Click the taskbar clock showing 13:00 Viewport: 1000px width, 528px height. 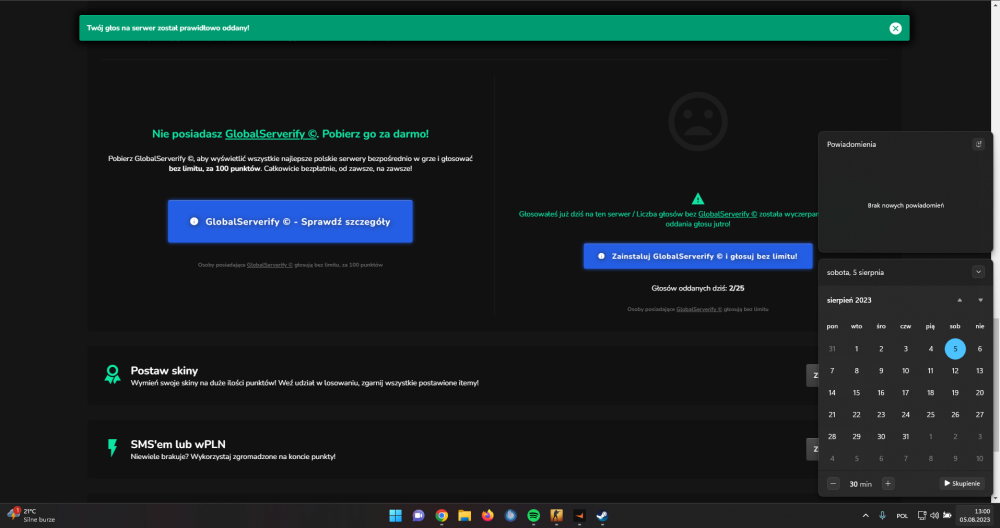tap(975, 515)
